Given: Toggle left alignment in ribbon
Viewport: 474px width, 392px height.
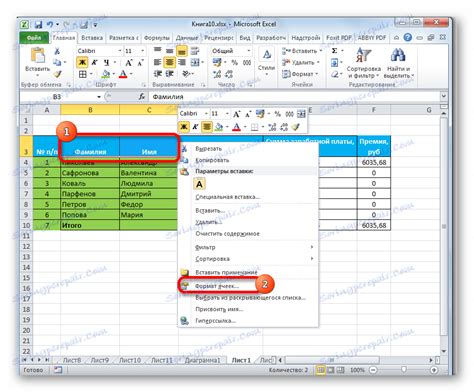Looking at the screenshot, I should click(x=157, y=62).
